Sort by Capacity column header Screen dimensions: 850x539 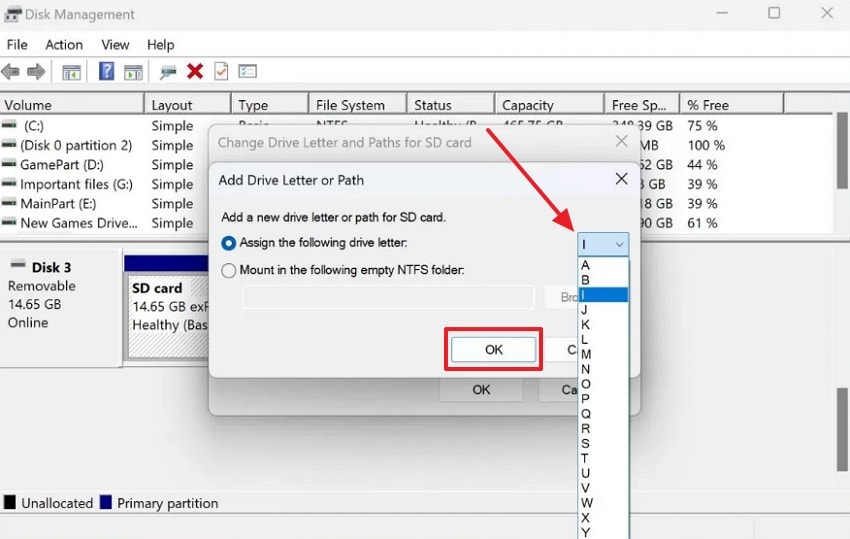pos(549,105)
